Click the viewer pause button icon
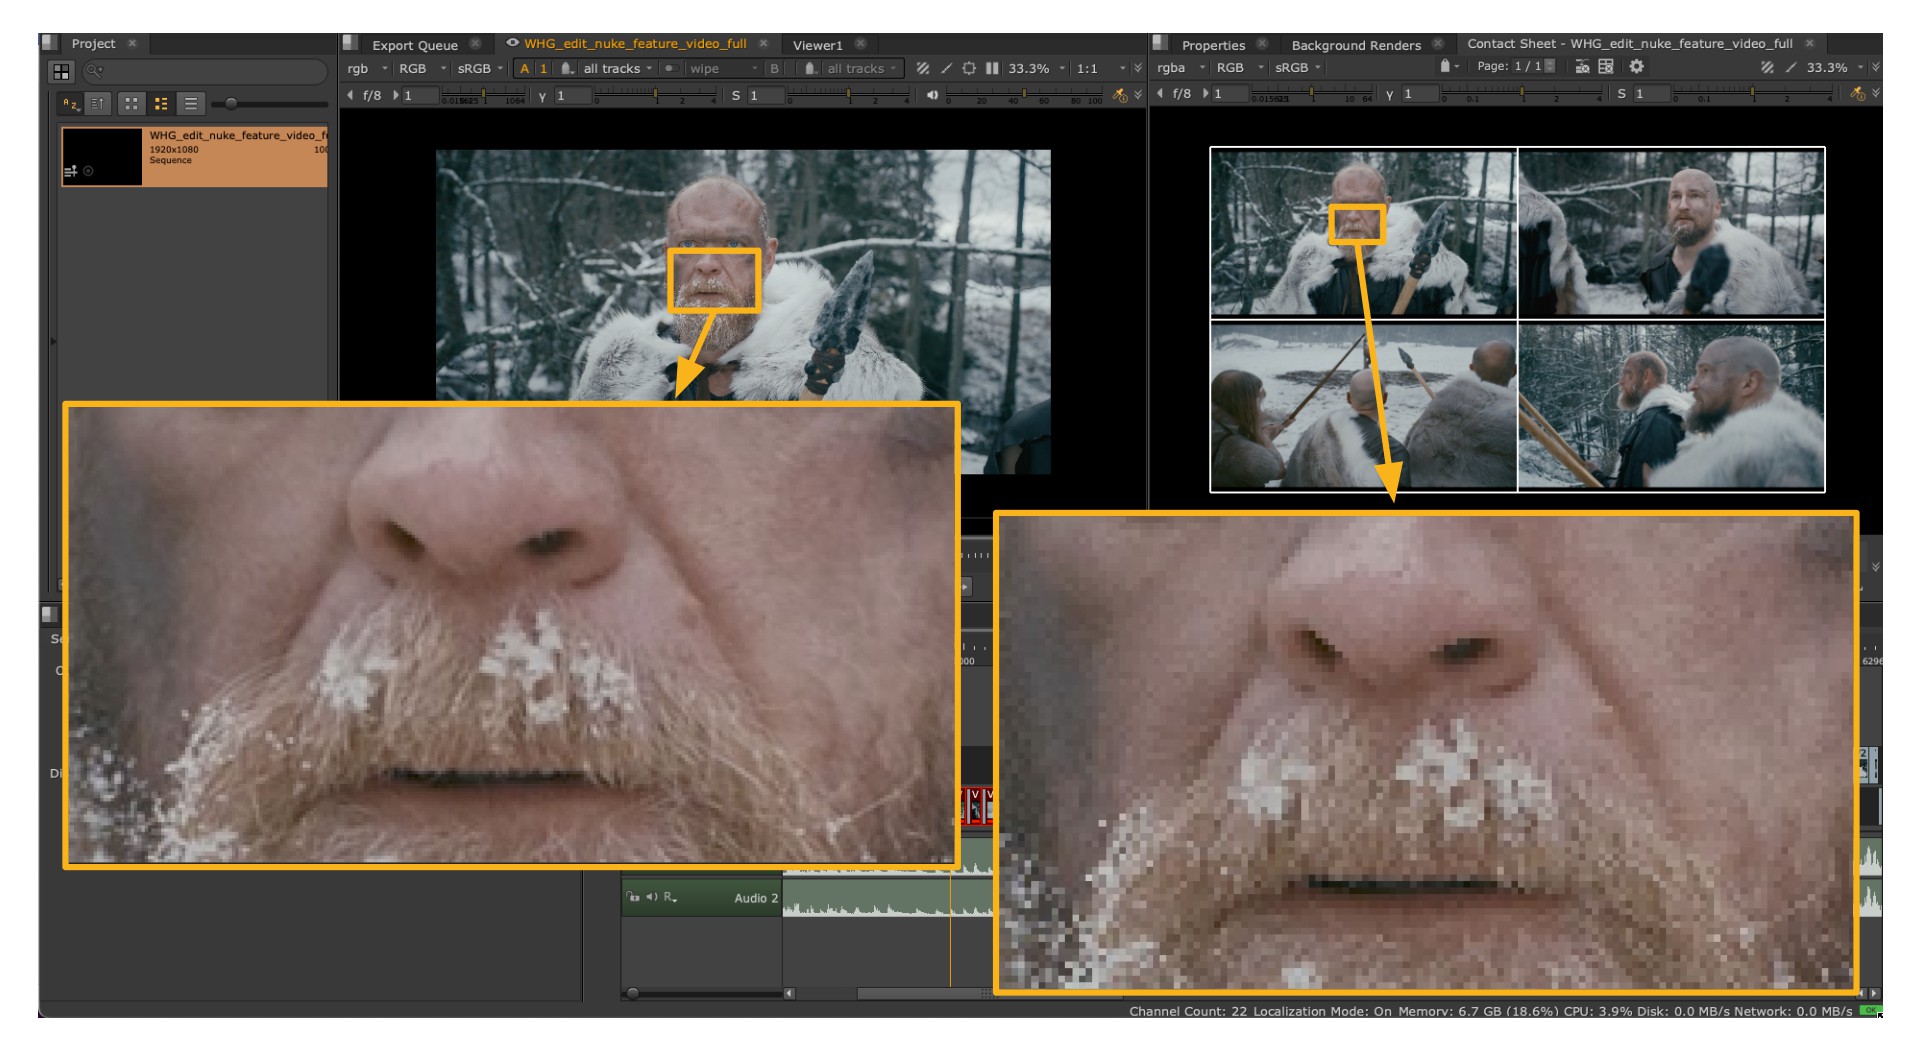The image size is (1921, 1051). (x=992, y=68)
